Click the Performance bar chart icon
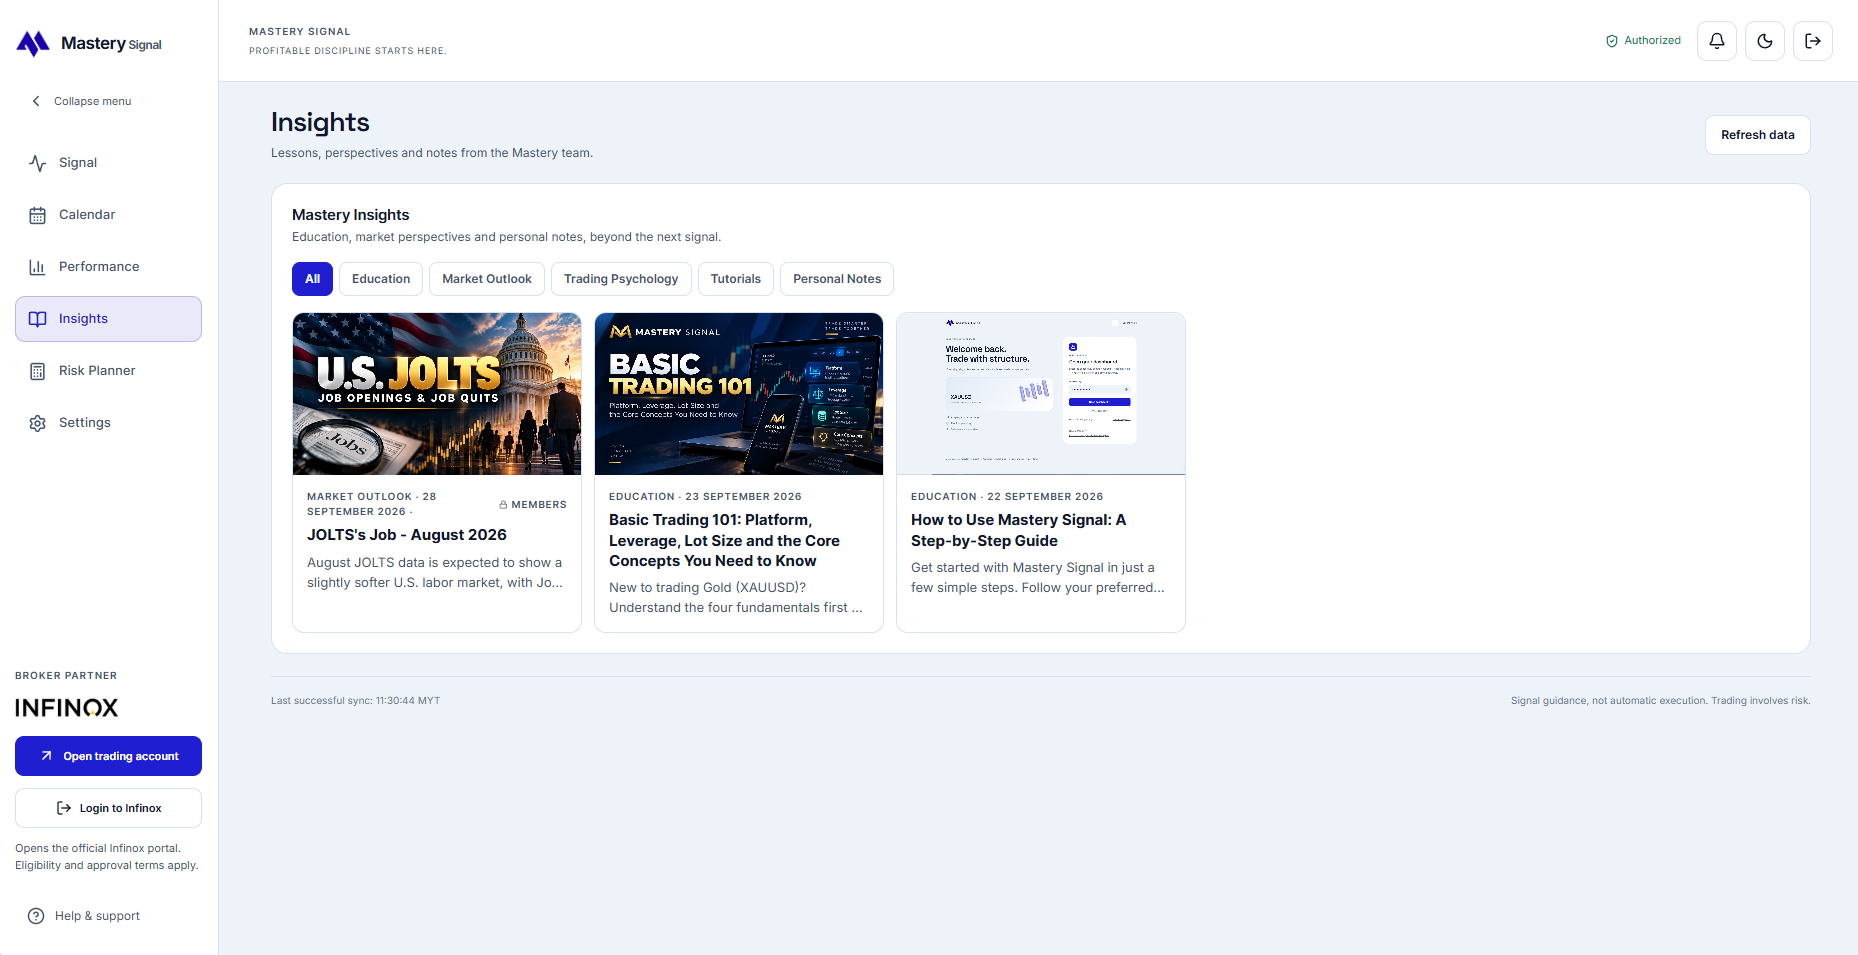This screenshot has height=955, width=1858. point(38,267)
